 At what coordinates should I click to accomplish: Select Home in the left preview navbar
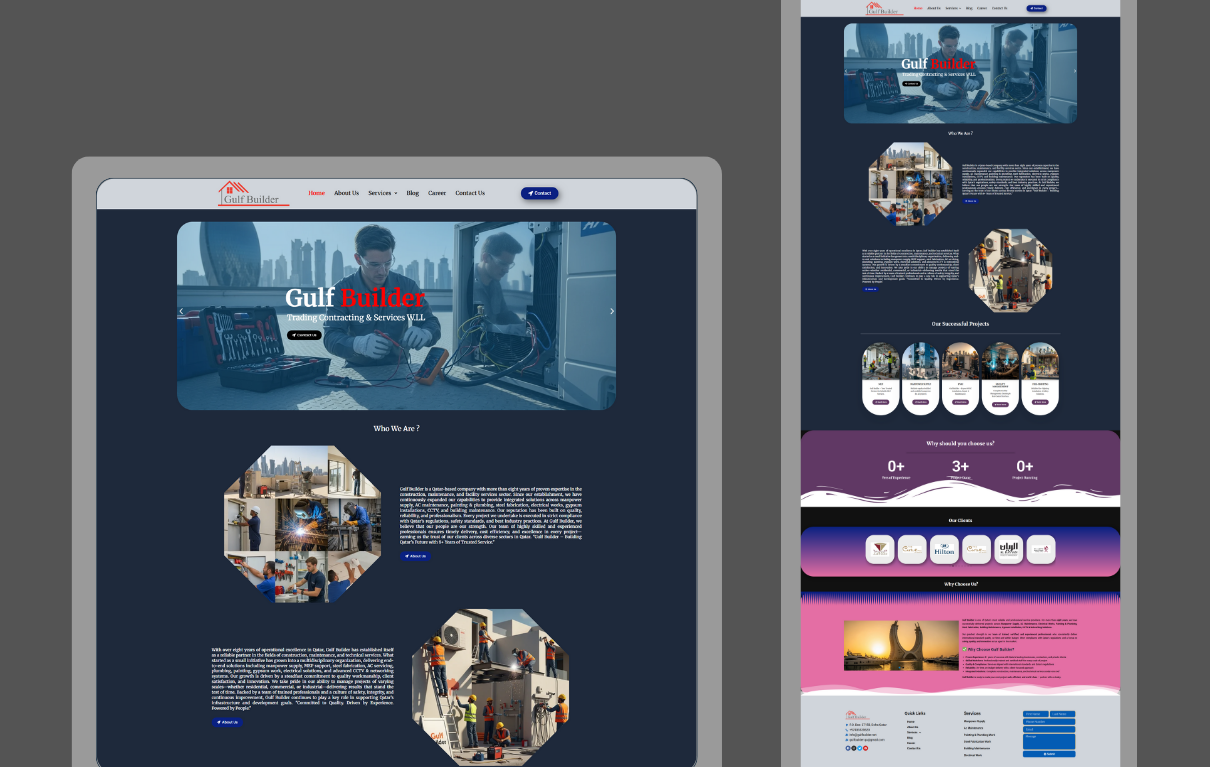(x=316, y=193)
